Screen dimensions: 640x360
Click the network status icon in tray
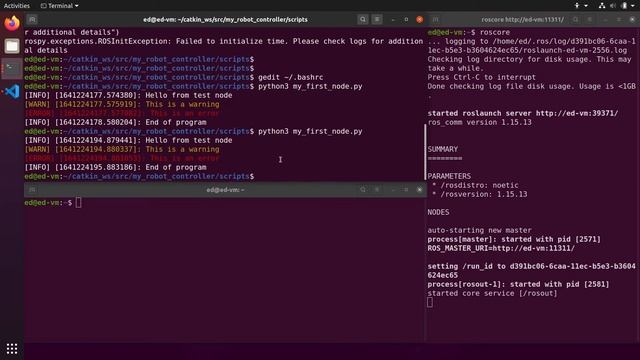602,6
